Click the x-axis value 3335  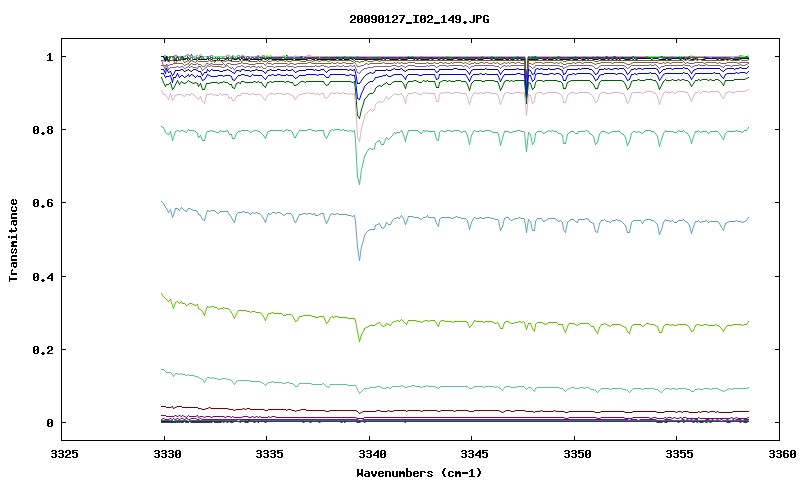(x=267, y=454)
